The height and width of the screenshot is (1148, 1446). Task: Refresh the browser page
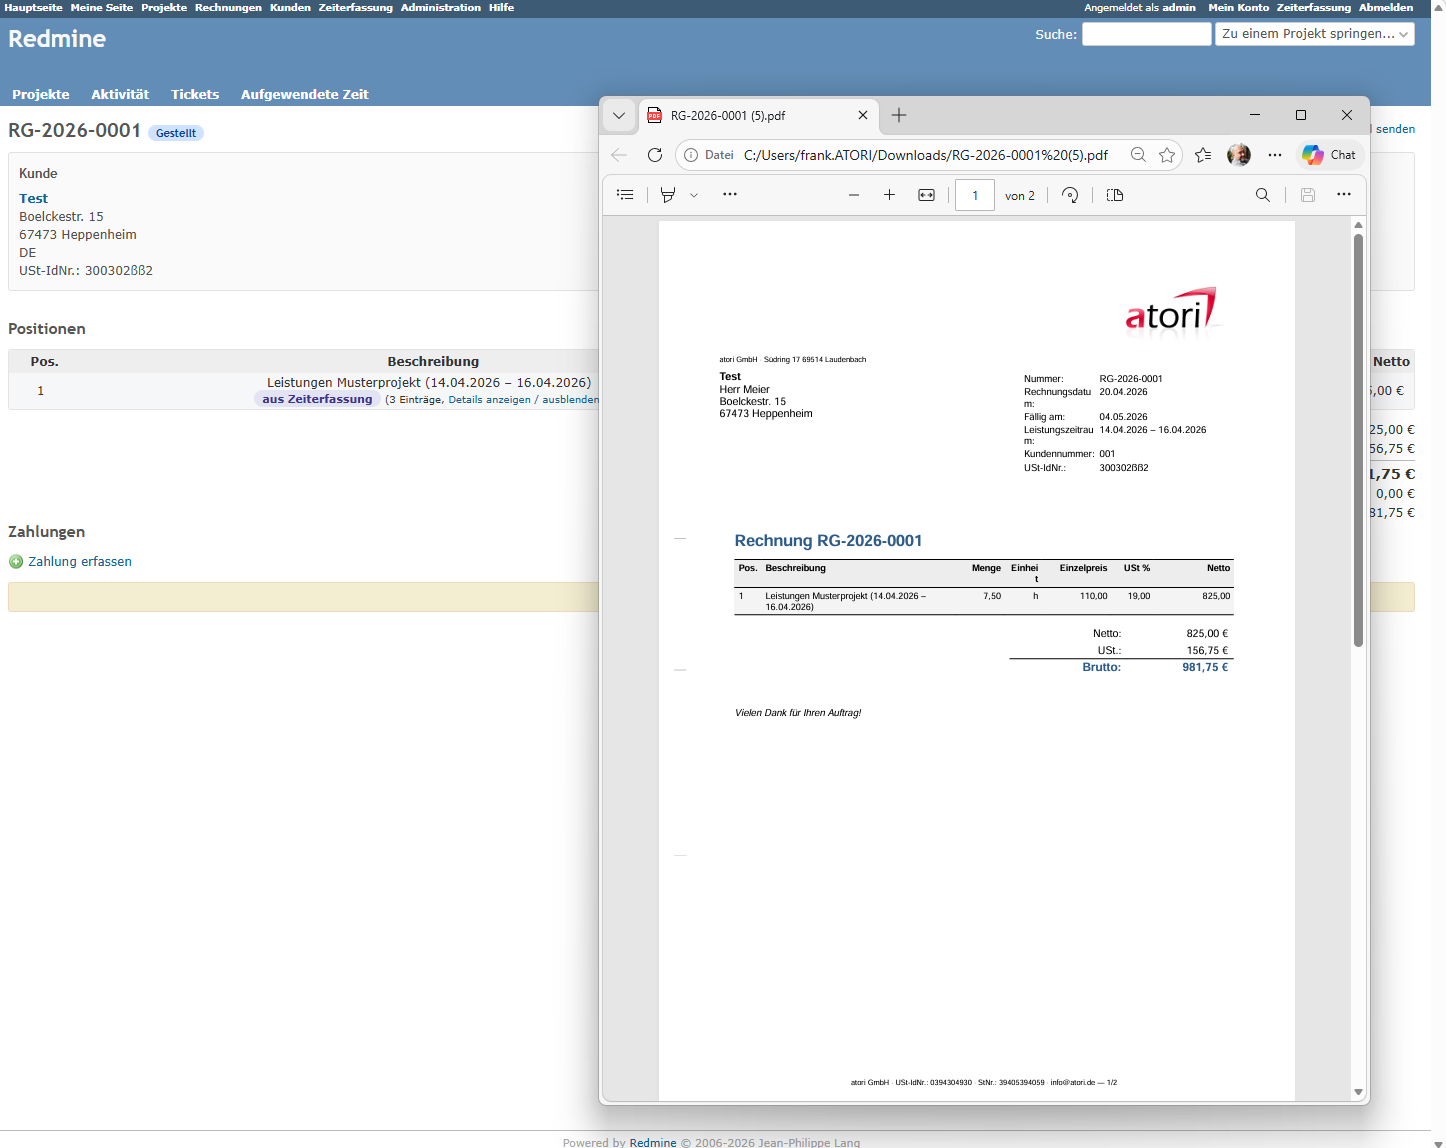click(655, 155)
